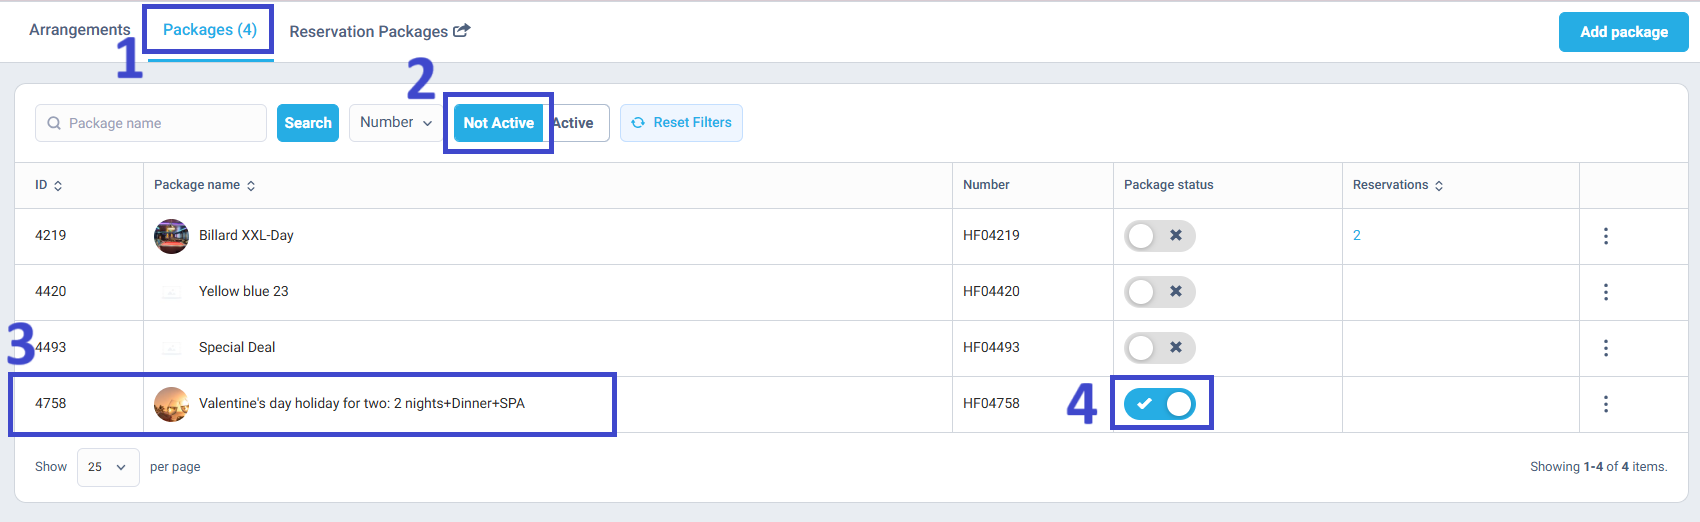Open the Yellow blue 23 kebab menu
The height and width of the screenshot is (522, 1700).
point(1606,292)
